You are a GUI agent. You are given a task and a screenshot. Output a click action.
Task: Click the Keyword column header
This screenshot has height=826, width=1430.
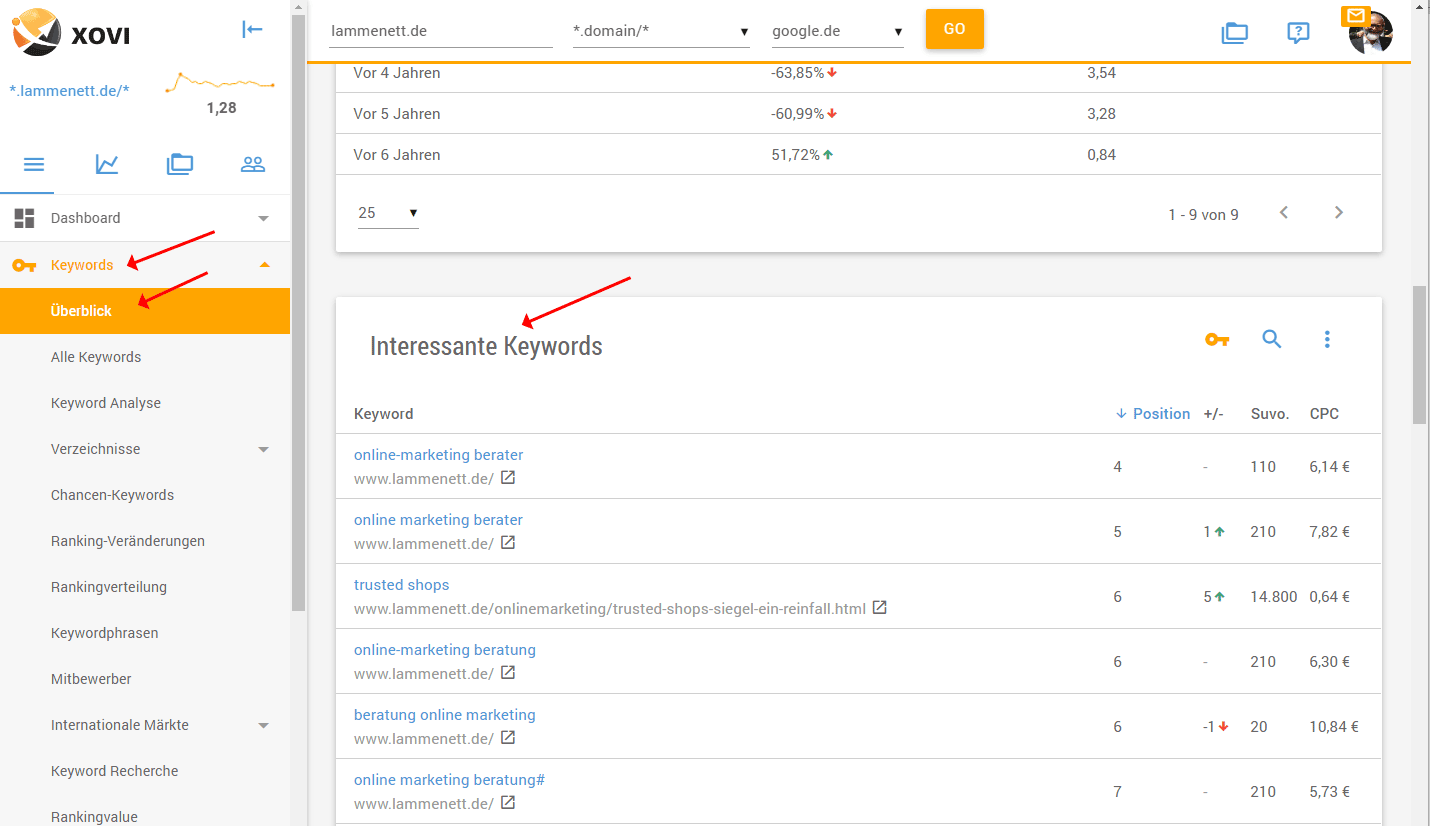(383, 414)
